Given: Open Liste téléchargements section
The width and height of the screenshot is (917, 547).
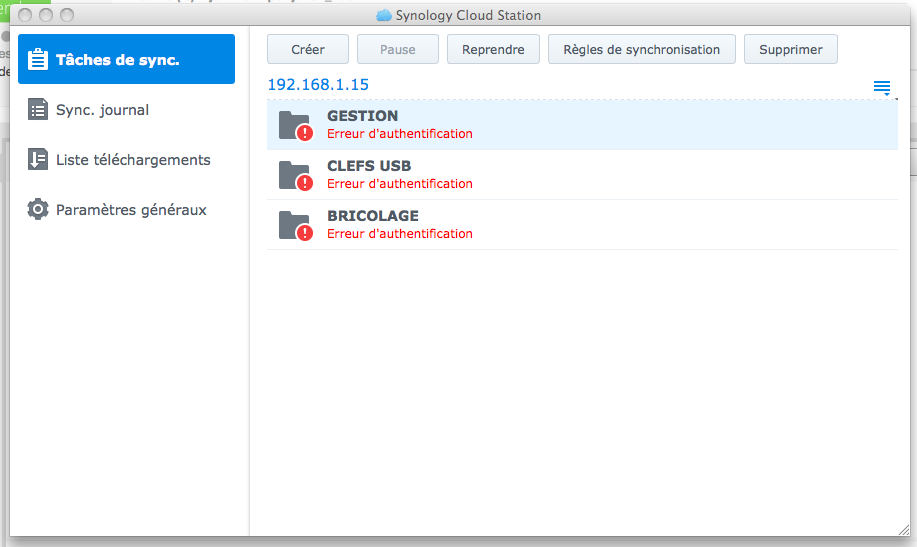Looking at the screenshot, I should [126, 159].
